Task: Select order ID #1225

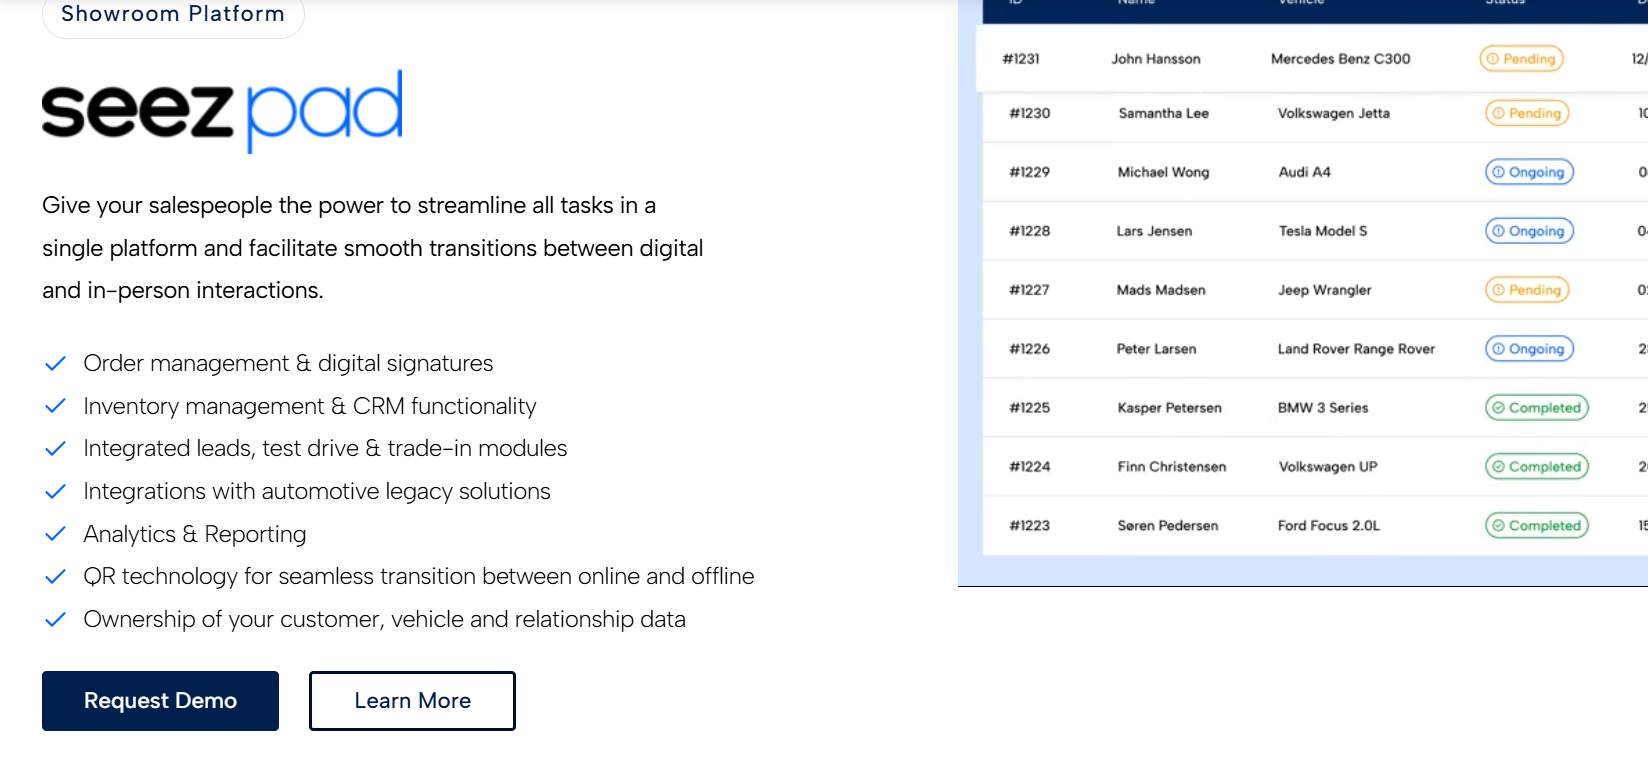Action: click(1030, 408)
